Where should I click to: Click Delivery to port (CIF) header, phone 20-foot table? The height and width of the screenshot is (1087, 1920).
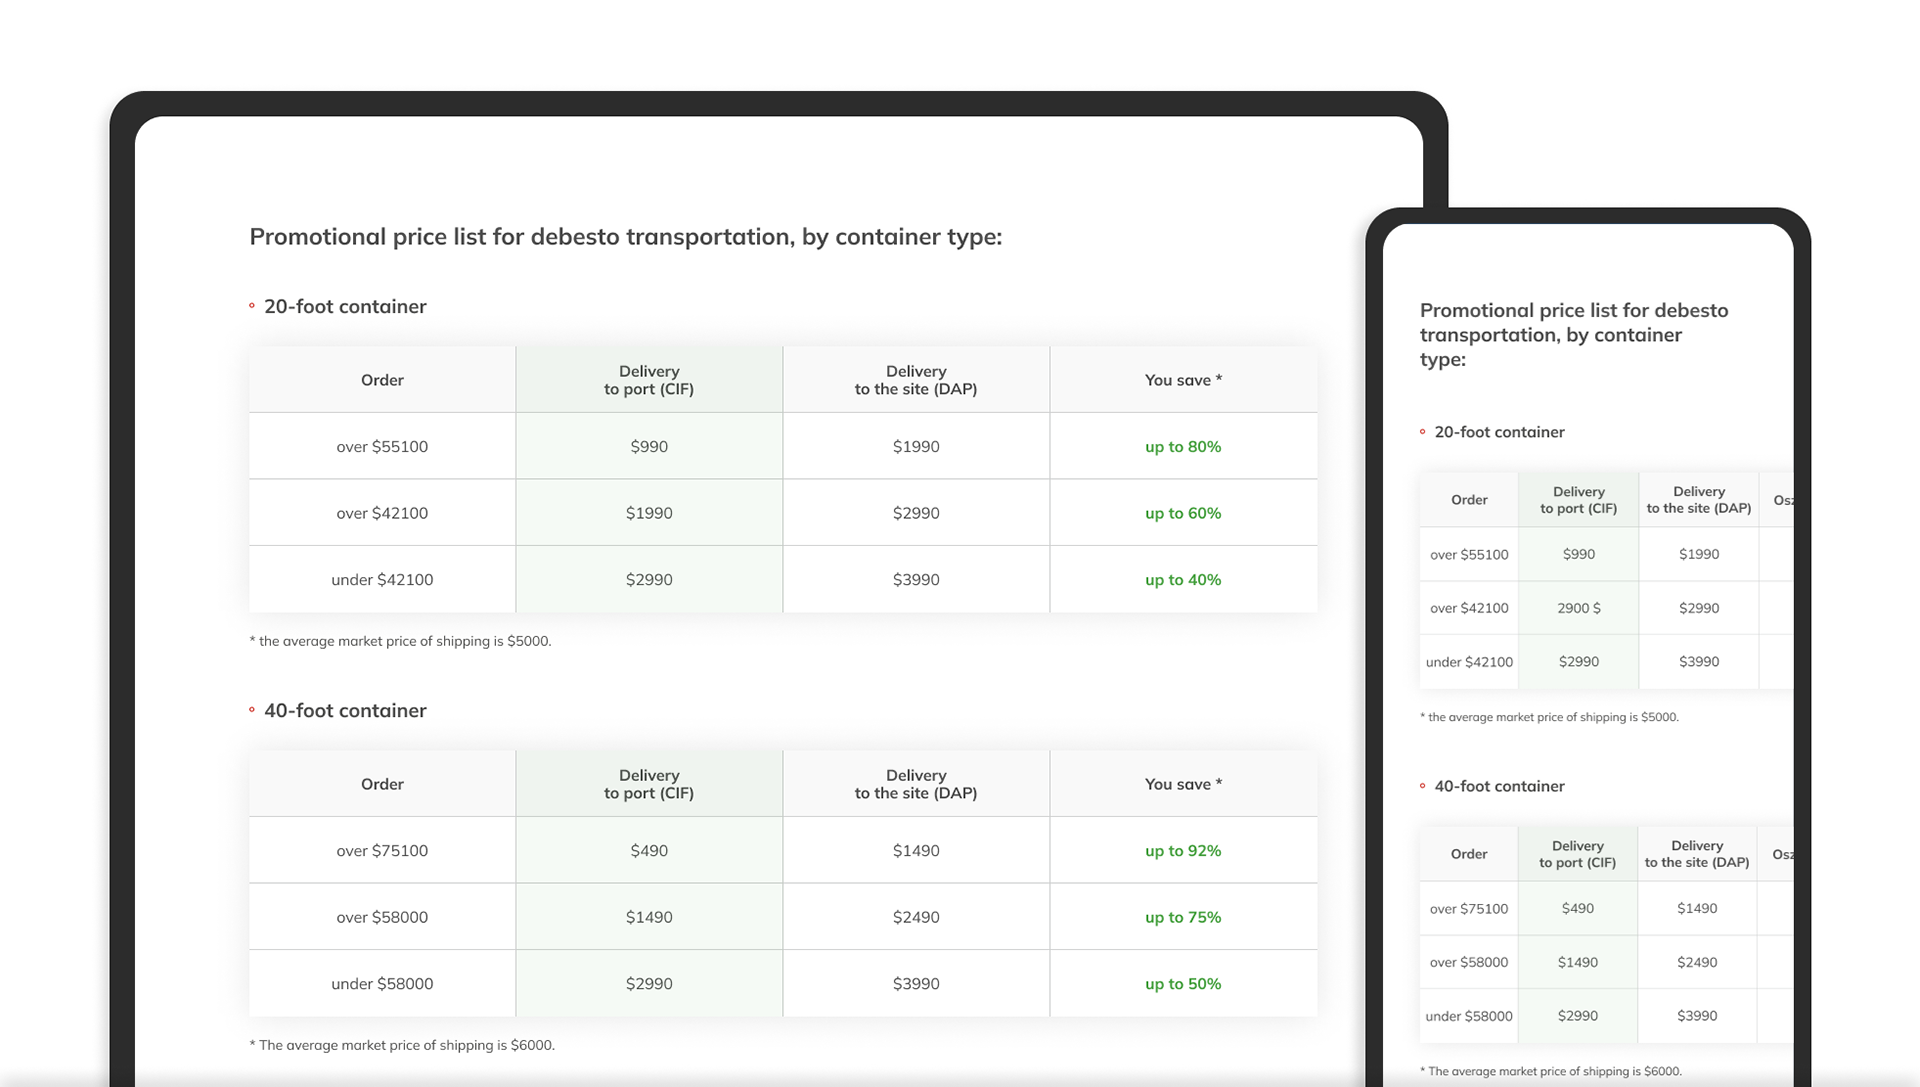tap(1579, 500)
